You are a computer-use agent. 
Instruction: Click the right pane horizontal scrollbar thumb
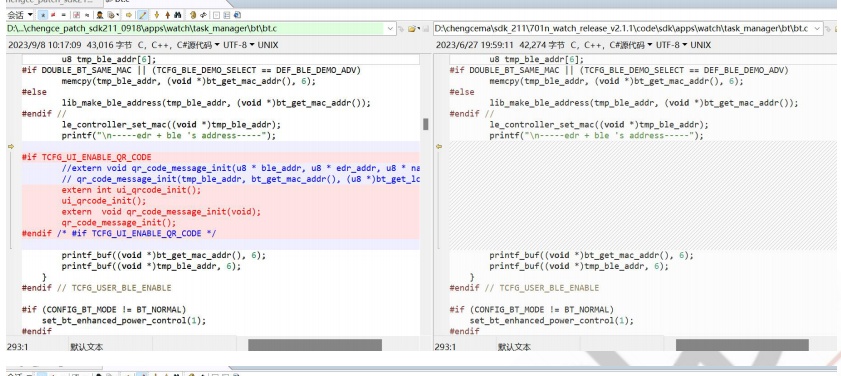point(742,345)
